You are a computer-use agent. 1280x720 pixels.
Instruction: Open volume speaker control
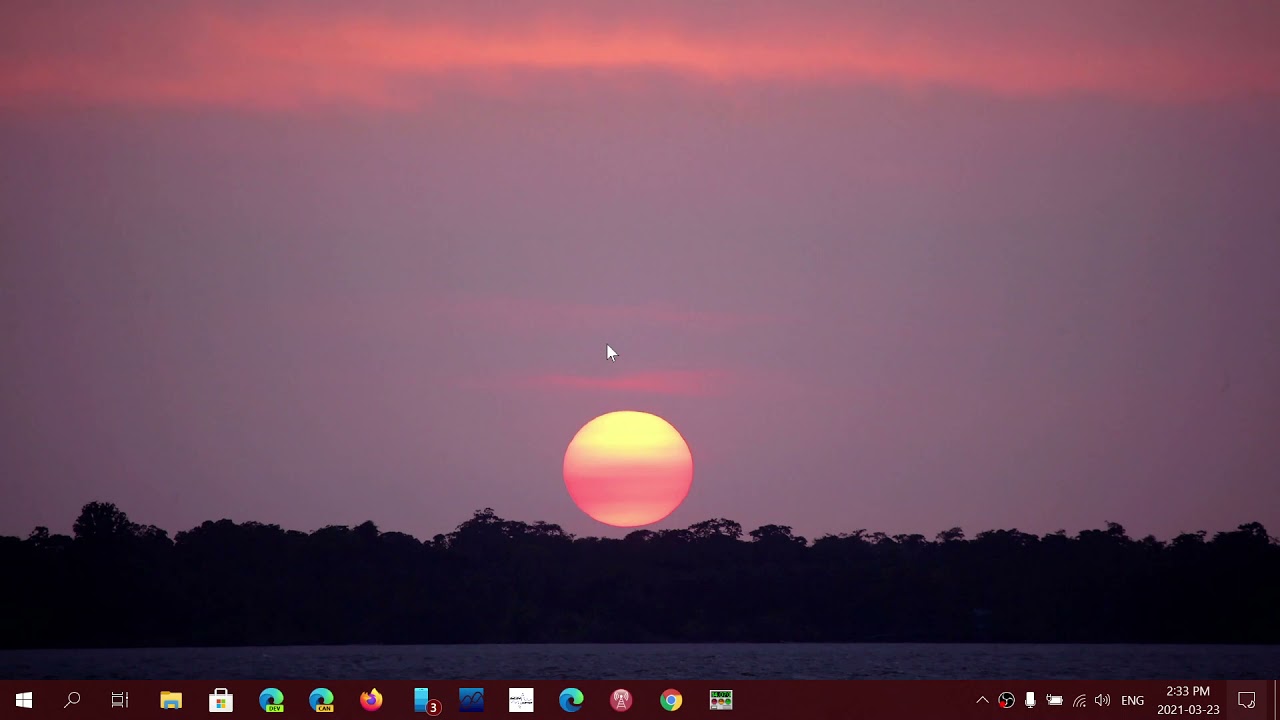(1102, 700)
